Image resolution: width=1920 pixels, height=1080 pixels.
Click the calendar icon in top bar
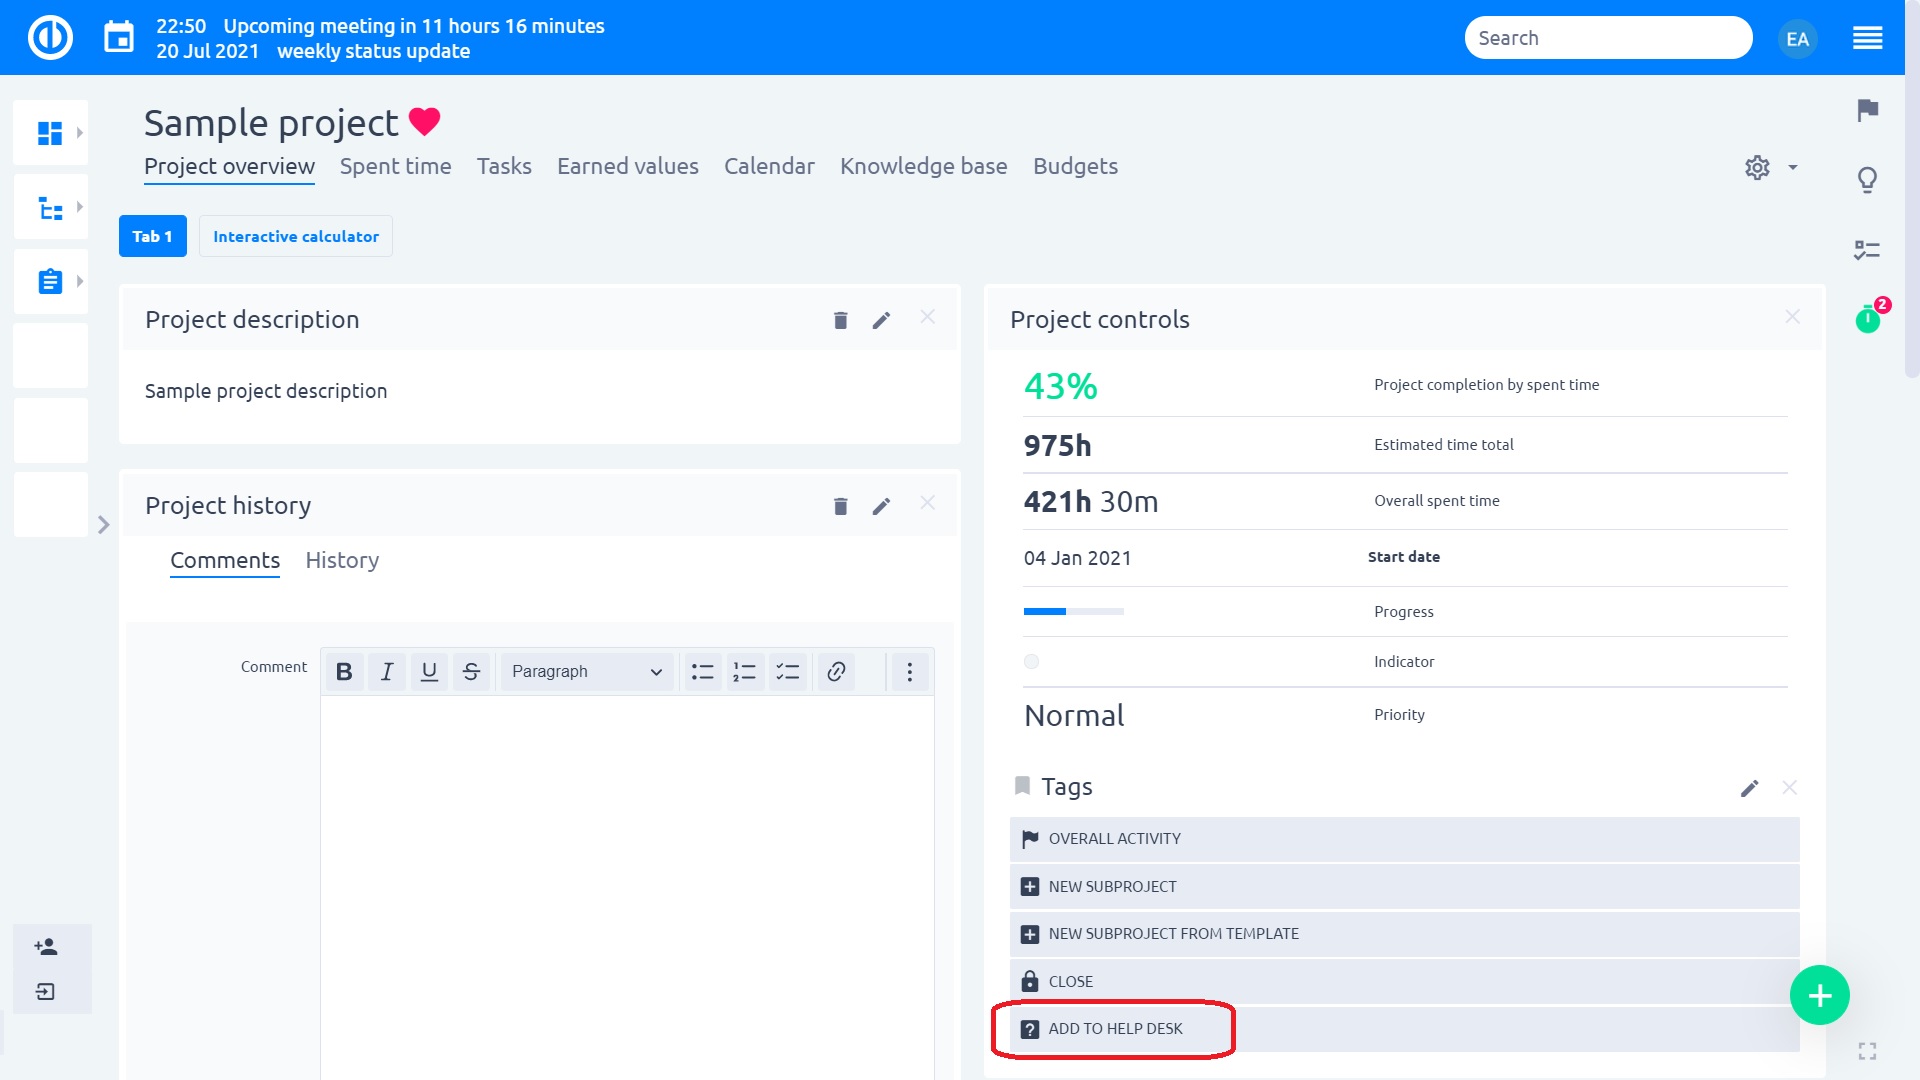(119, 38)
